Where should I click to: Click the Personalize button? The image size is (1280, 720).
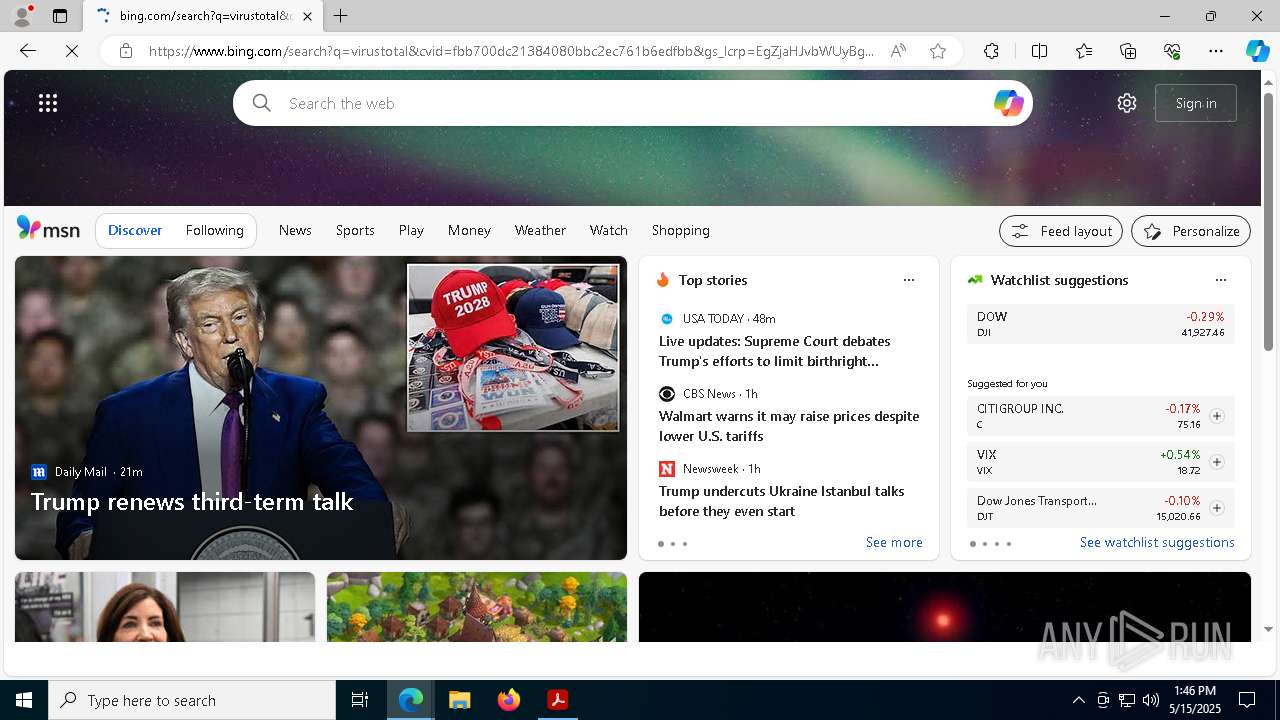click(1191, 231)
